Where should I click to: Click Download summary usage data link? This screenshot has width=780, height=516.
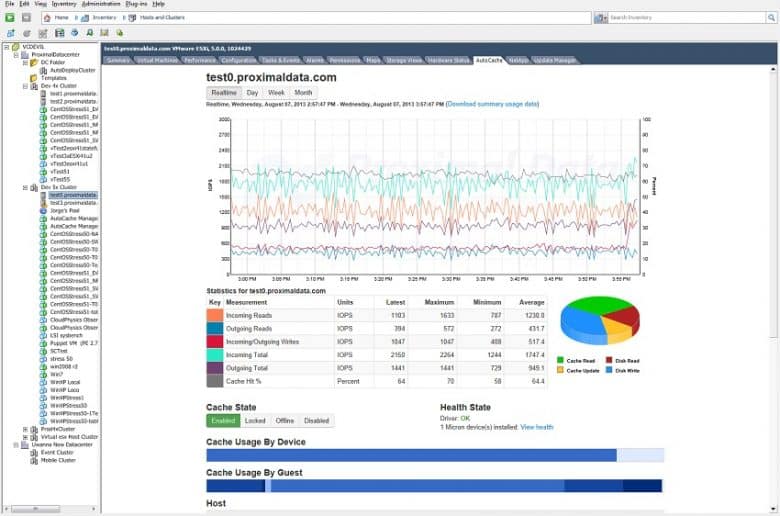[492, 104]
